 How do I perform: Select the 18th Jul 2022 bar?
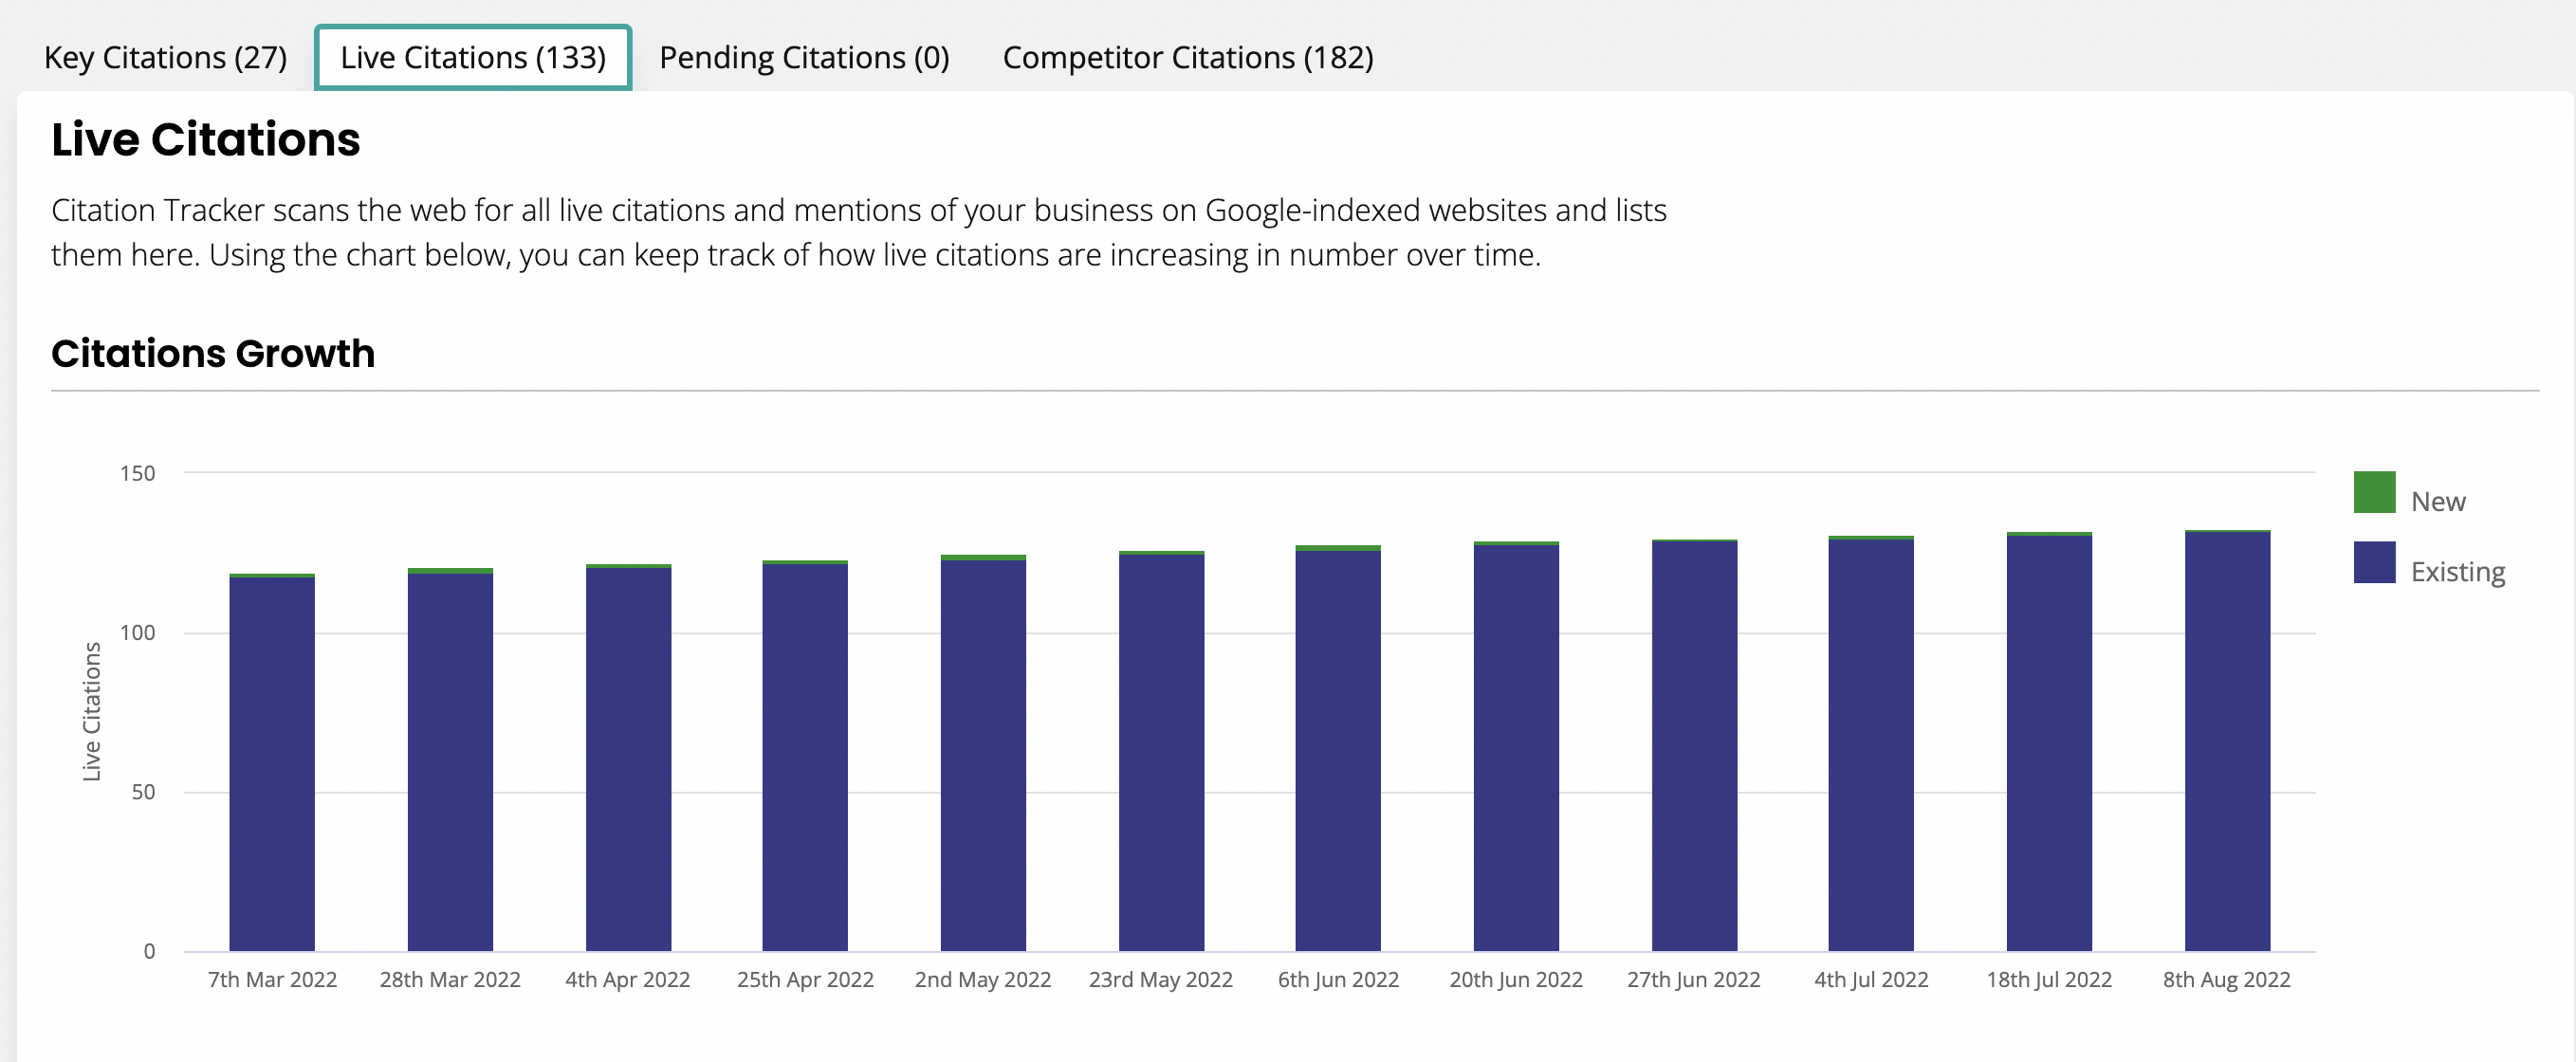[2049, 741]
